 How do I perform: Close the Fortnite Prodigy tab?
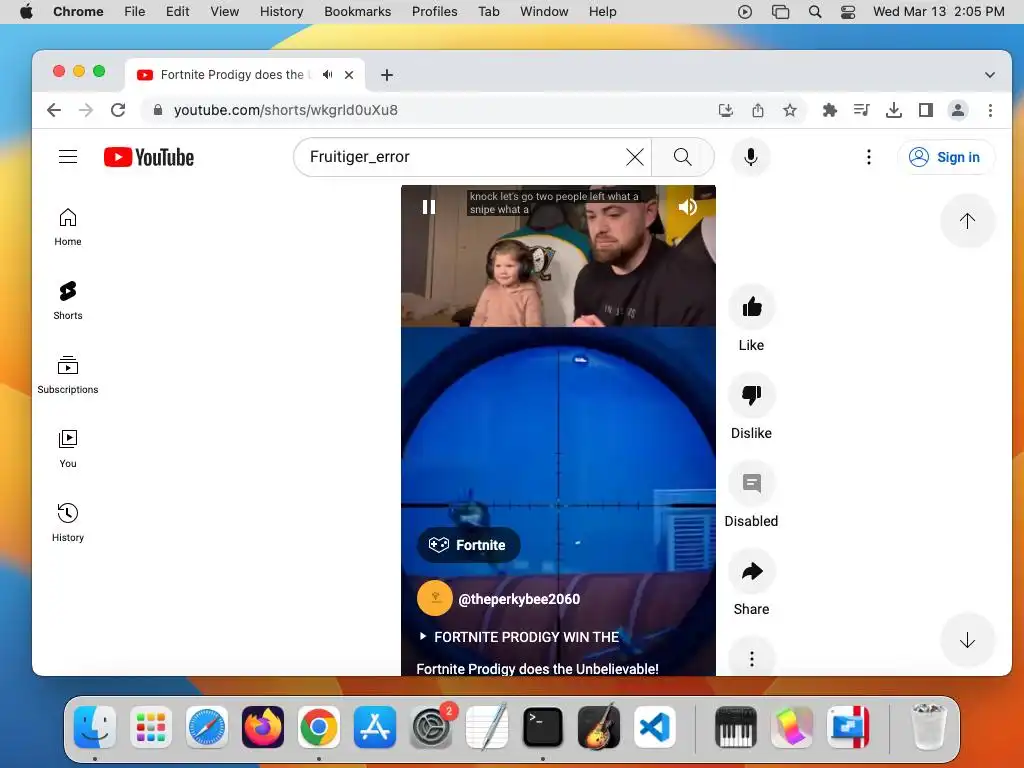tap(349, 74)
